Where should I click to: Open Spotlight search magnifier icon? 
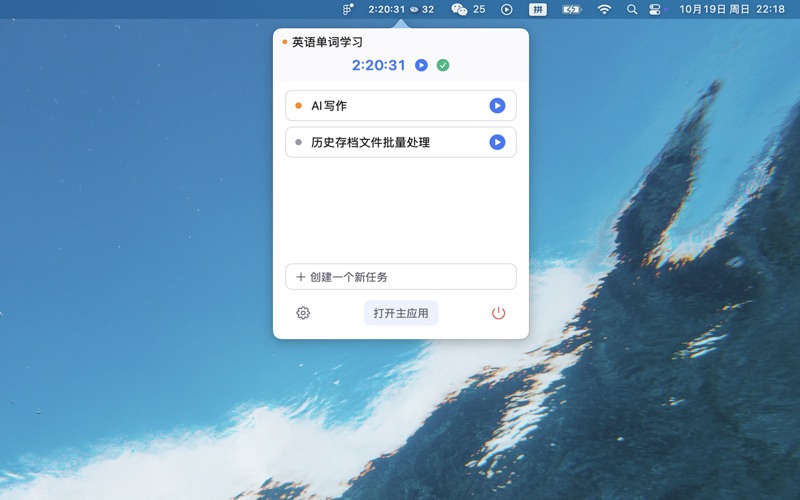[x=632, y=9]
